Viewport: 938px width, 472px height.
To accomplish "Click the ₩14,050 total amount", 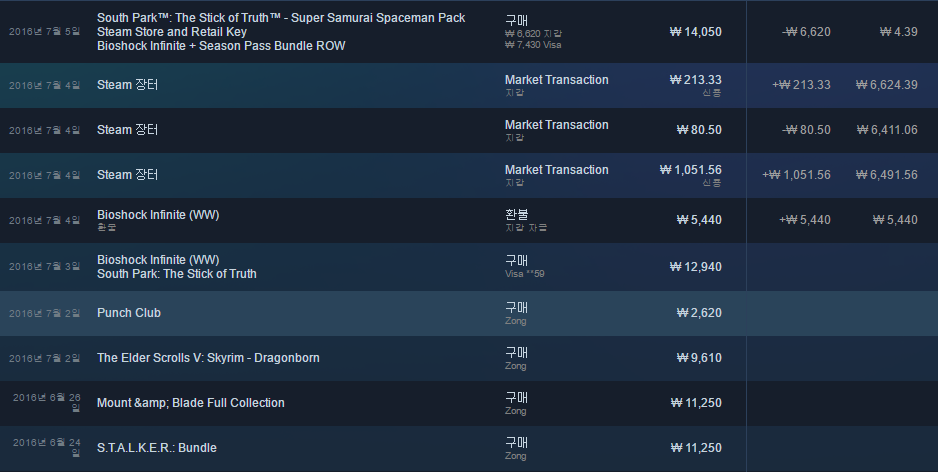I will point(696,32).
